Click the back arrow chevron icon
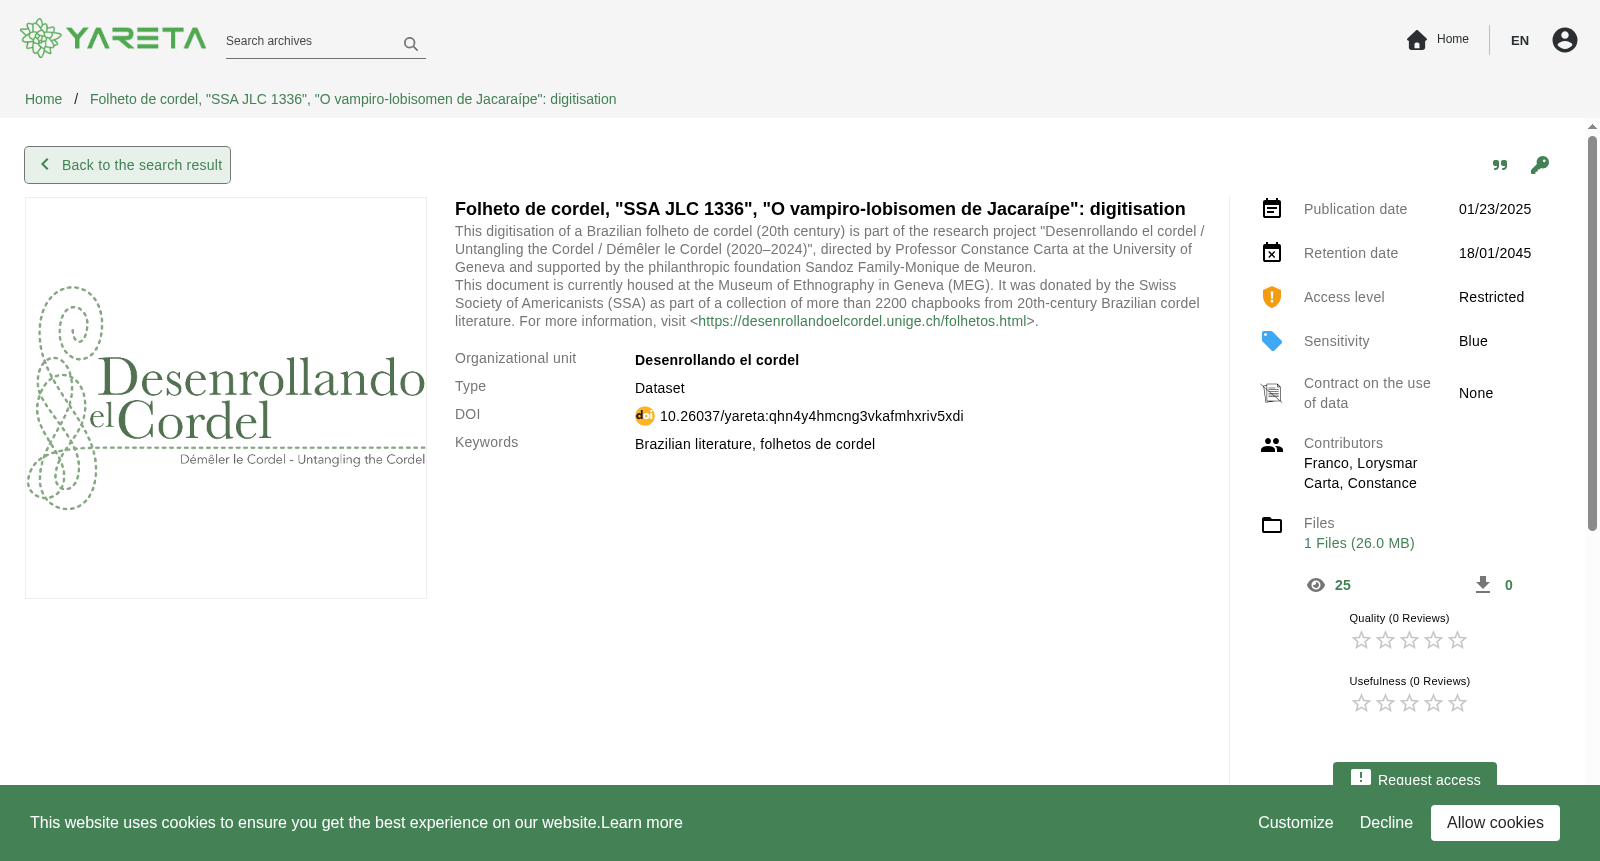This screenshot has width=1600, height=861. [x=45, y=165]
